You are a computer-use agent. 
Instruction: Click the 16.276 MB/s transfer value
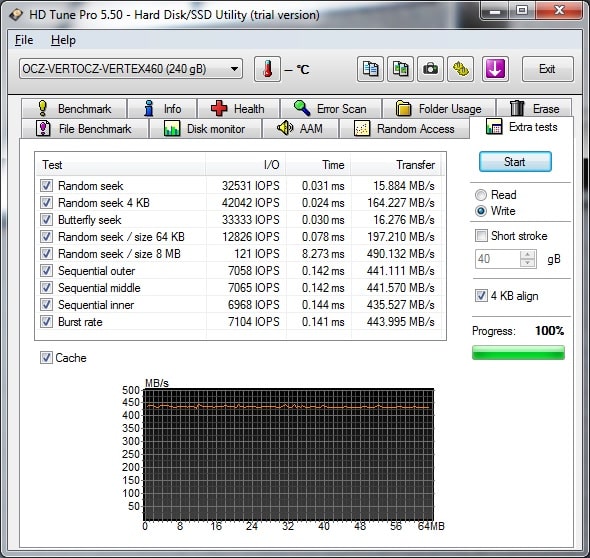pos(404,220)
